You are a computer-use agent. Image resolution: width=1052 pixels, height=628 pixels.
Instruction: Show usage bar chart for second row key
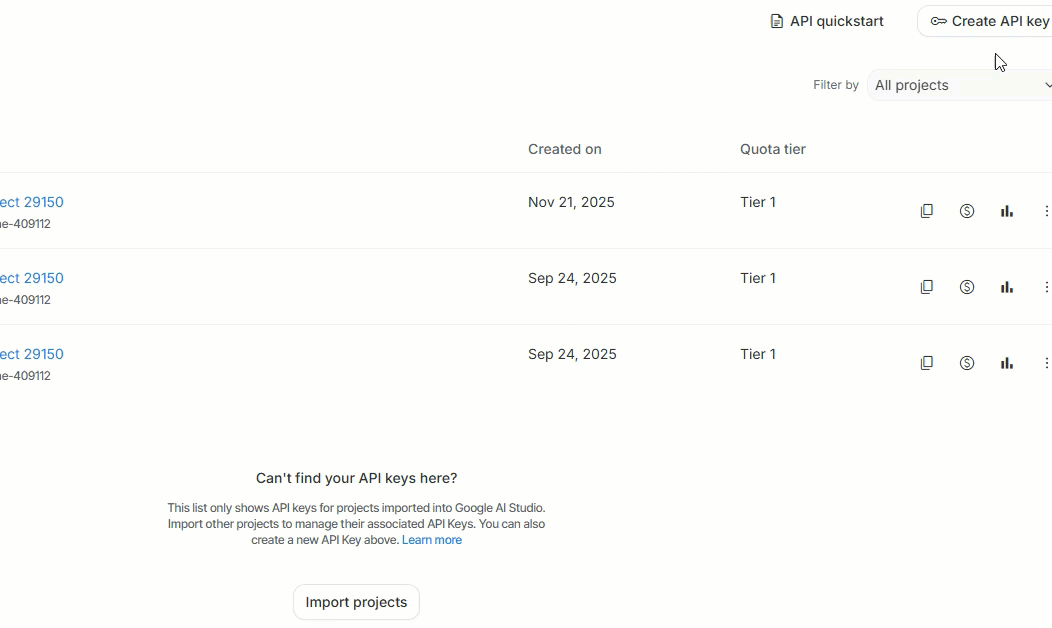point(1006,287)
